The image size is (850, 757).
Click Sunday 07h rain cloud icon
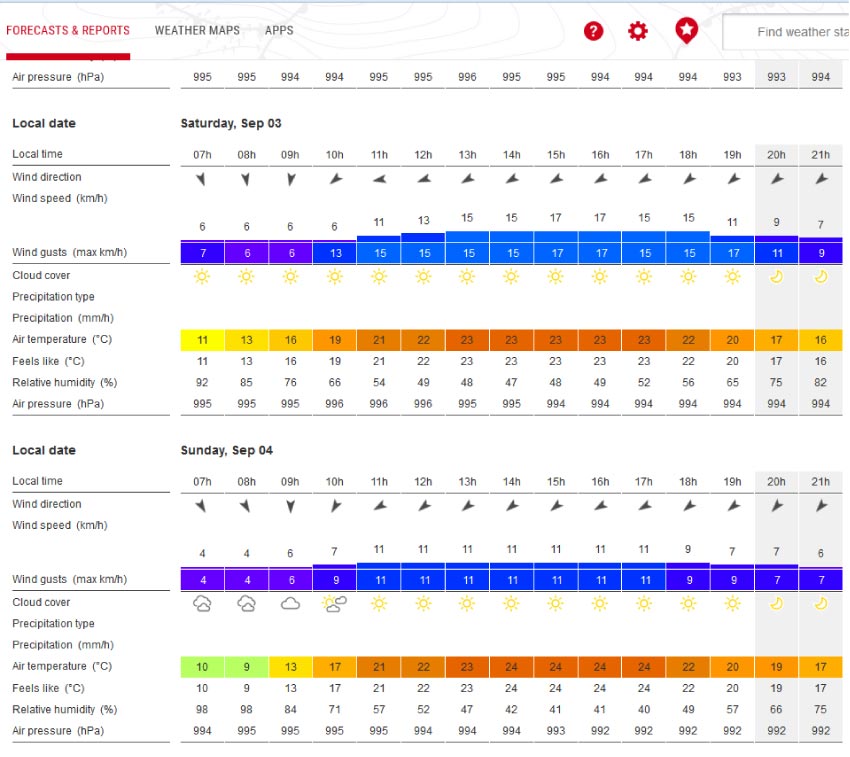[x=202, y=603]
